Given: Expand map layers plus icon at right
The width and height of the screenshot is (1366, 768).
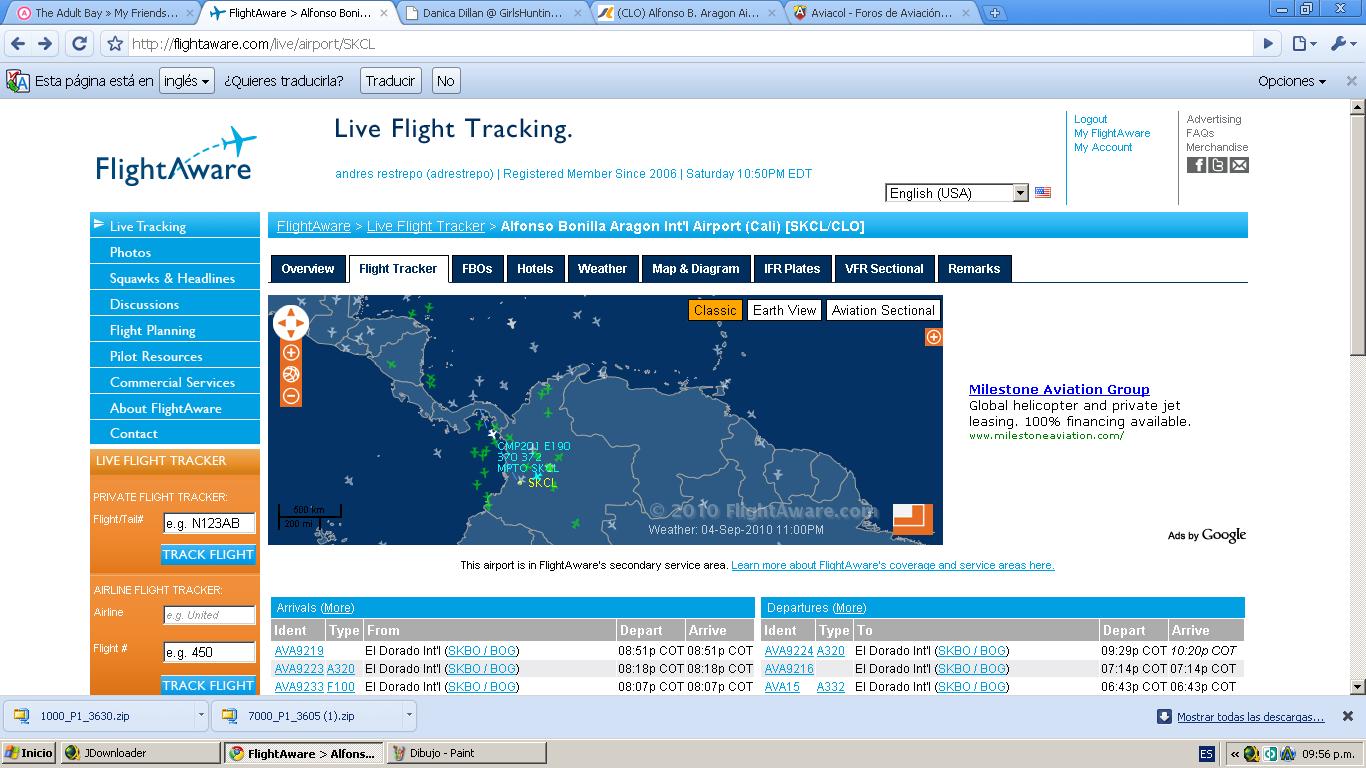Looking at the screenshot, I should [933, 337].
